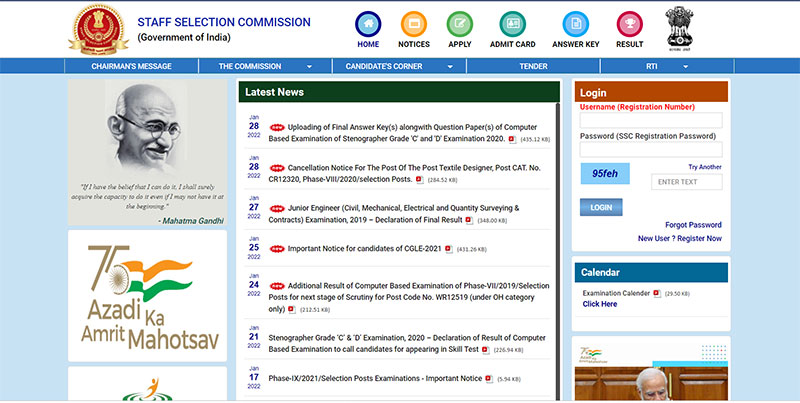
Task: Open New User Register Now link
Action: [680, 238]
